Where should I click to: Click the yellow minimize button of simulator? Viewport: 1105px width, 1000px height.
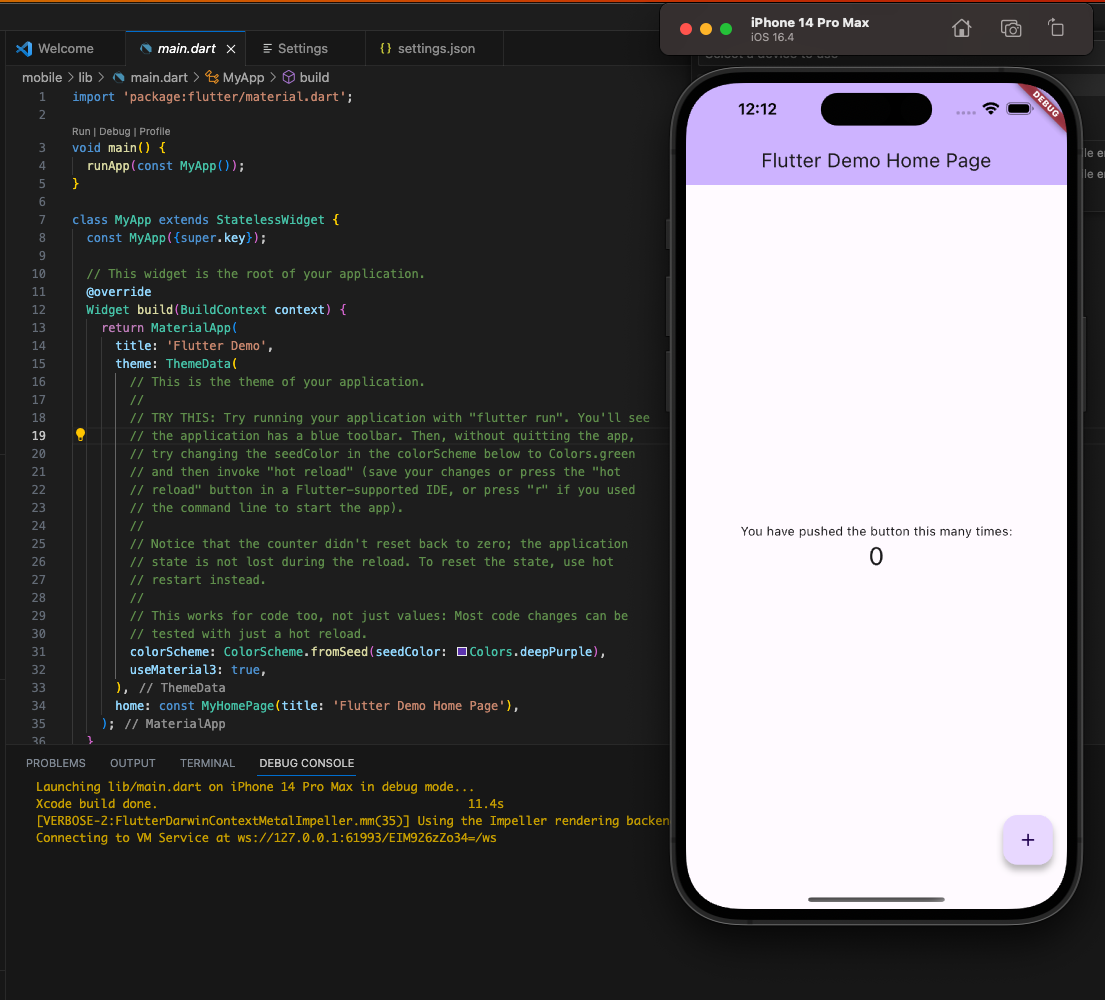706,29
